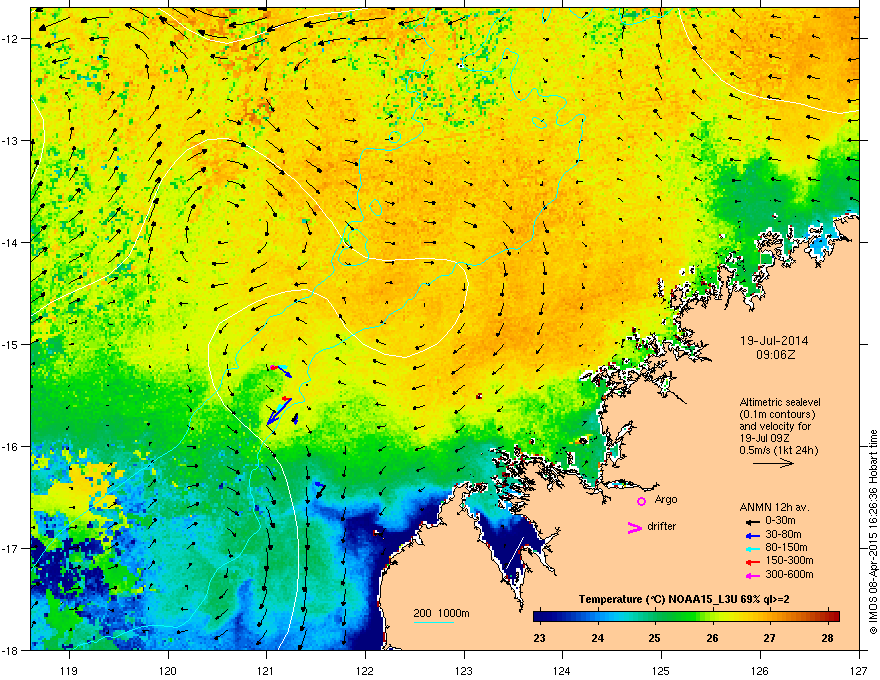This screenshot has height=680, width=880.
Task: Click the color bar value 27
Action: point(769,638)
